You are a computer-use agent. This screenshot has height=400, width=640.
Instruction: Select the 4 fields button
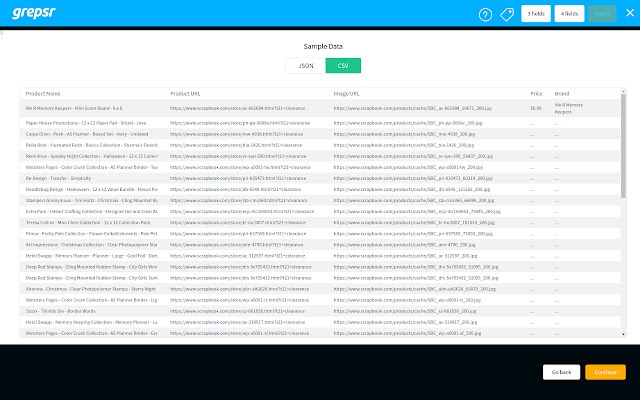pos(569,13)
